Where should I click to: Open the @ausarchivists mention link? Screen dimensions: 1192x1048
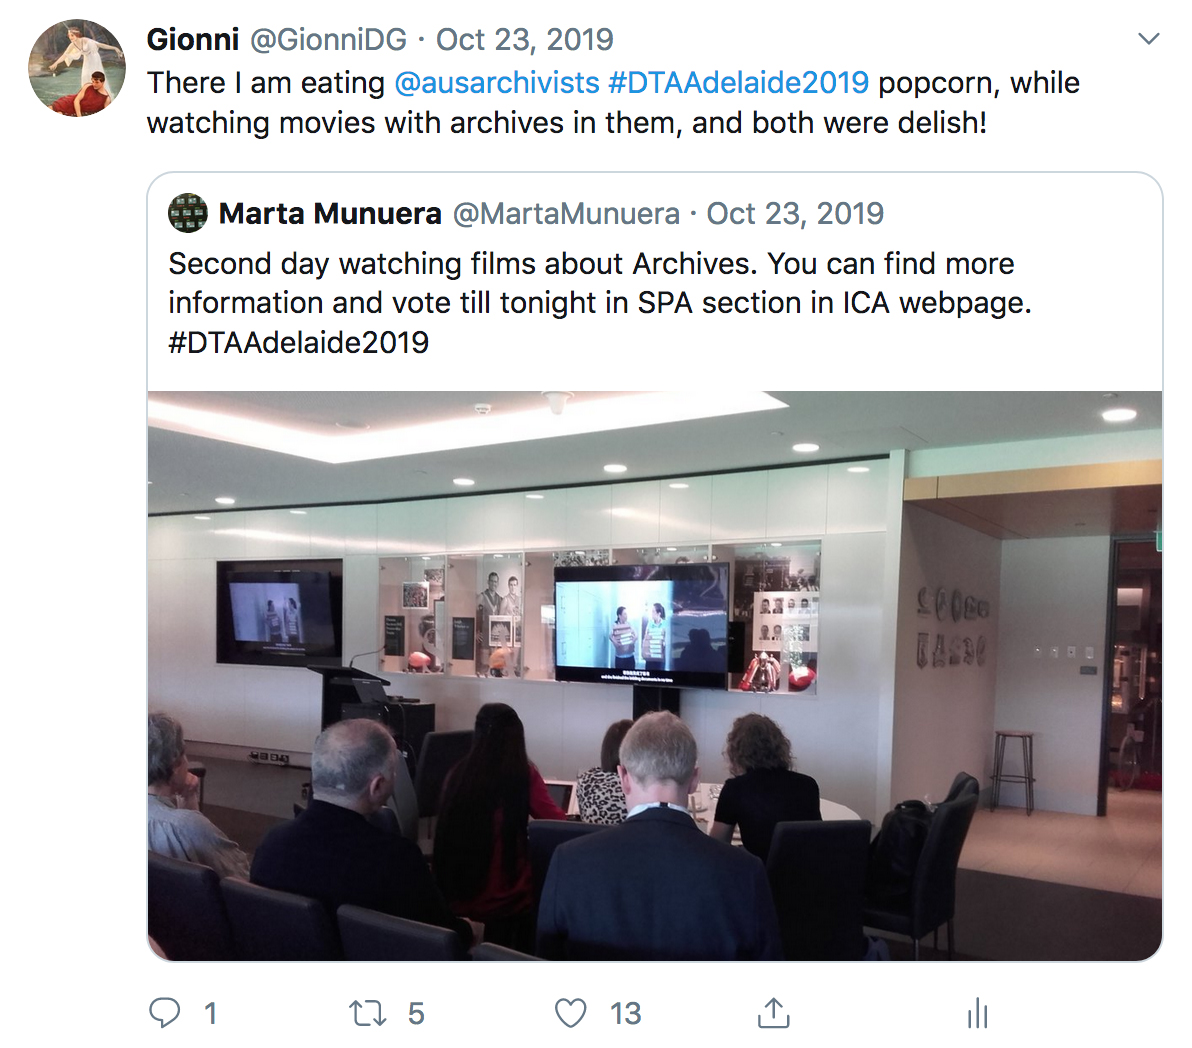point(496,83)
